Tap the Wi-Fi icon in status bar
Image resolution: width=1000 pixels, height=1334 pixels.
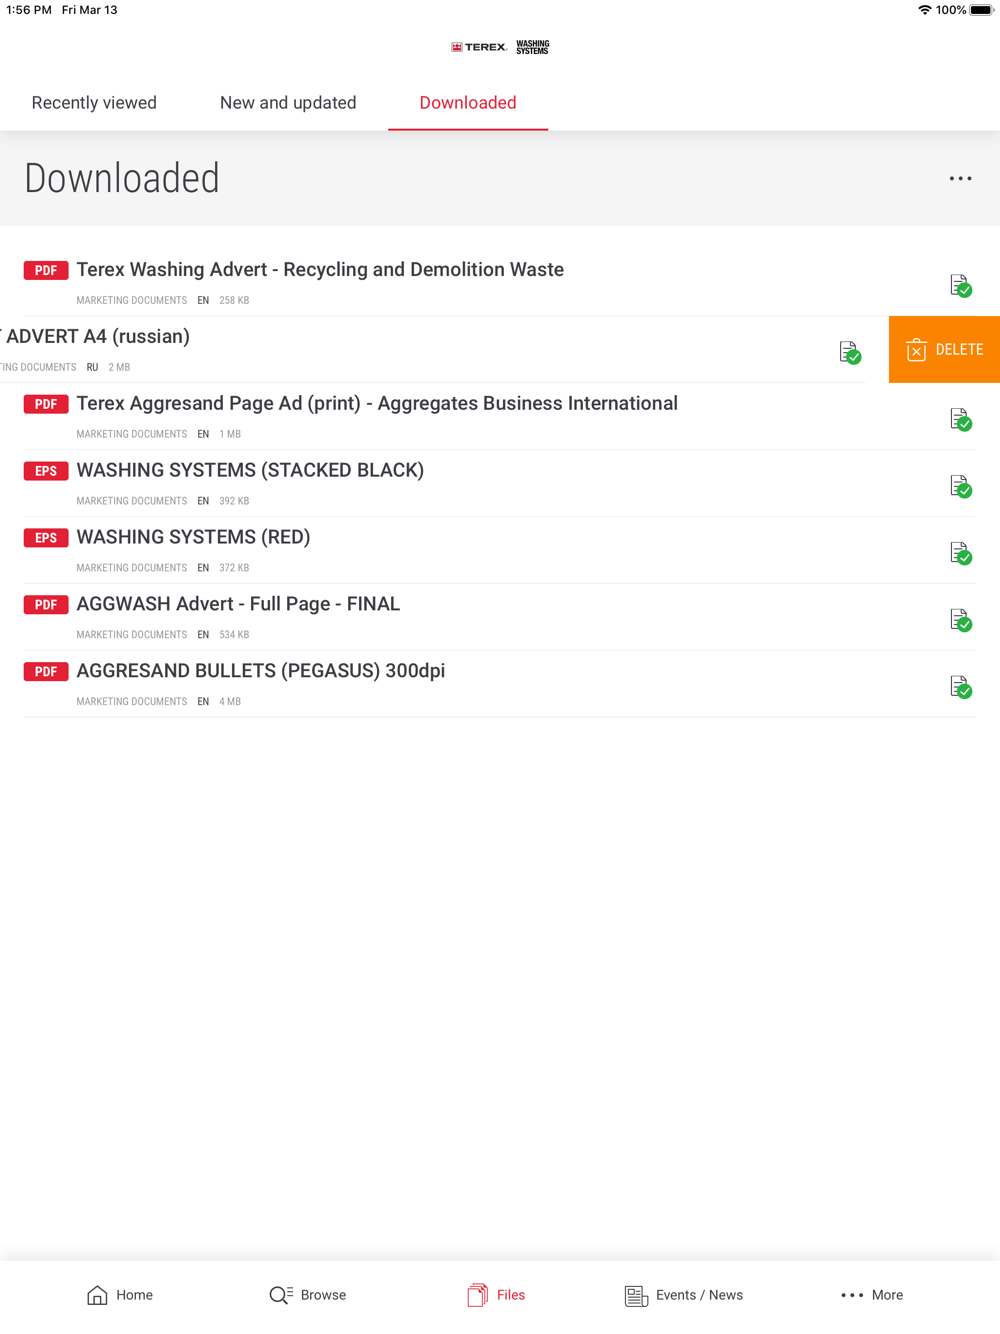pyautogui.click(x=924, y=10)
